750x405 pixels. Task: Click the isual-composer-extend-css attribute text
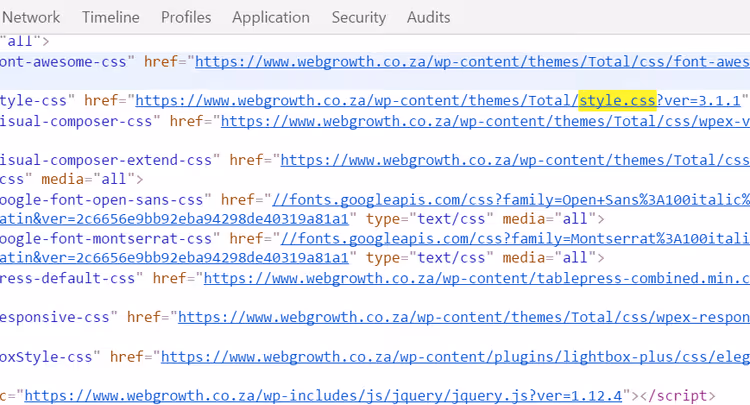pyautogui.click(x=106, y=160)
